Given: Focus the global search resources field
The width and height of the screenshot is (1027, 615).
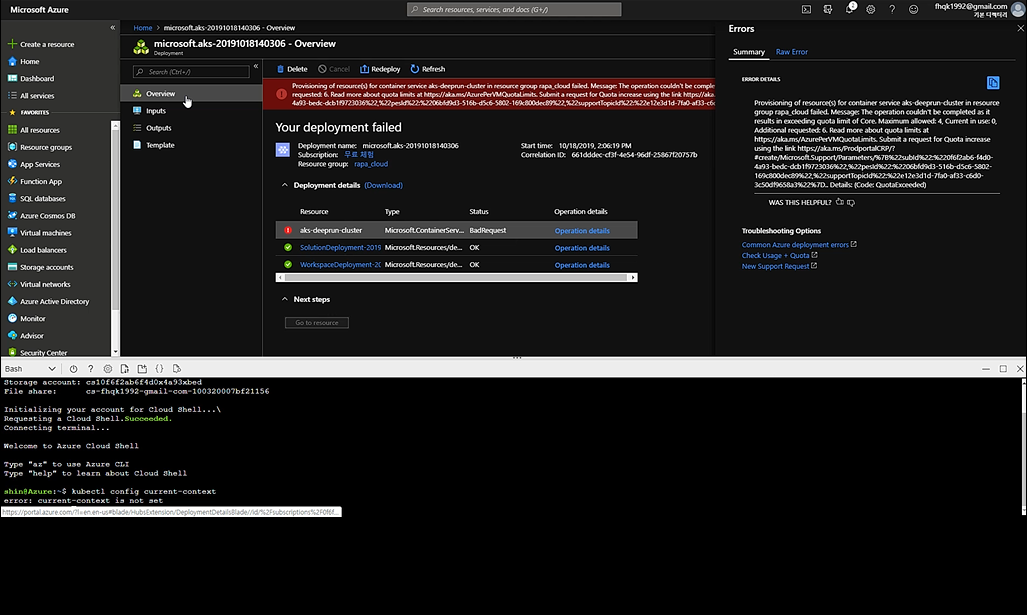Looking at the screenshot, I should point(514,9).
